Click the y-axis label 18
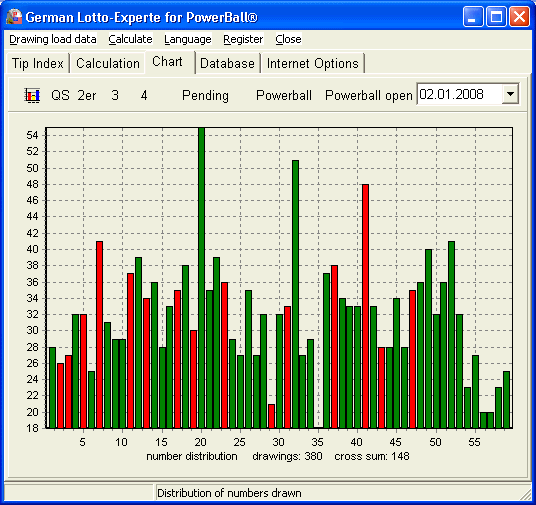This screenshot has height=505, width=536. pos(32,428)
